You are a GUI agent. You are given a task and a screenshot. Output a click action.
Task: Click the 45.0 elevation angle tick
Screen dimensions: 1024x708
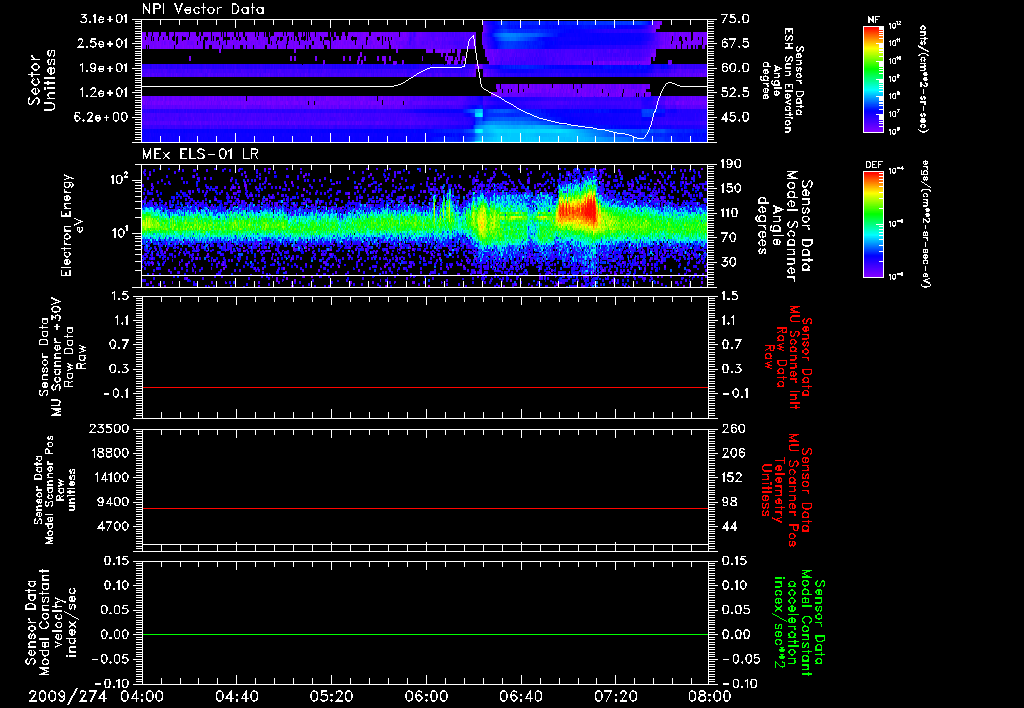click(735, 117)
